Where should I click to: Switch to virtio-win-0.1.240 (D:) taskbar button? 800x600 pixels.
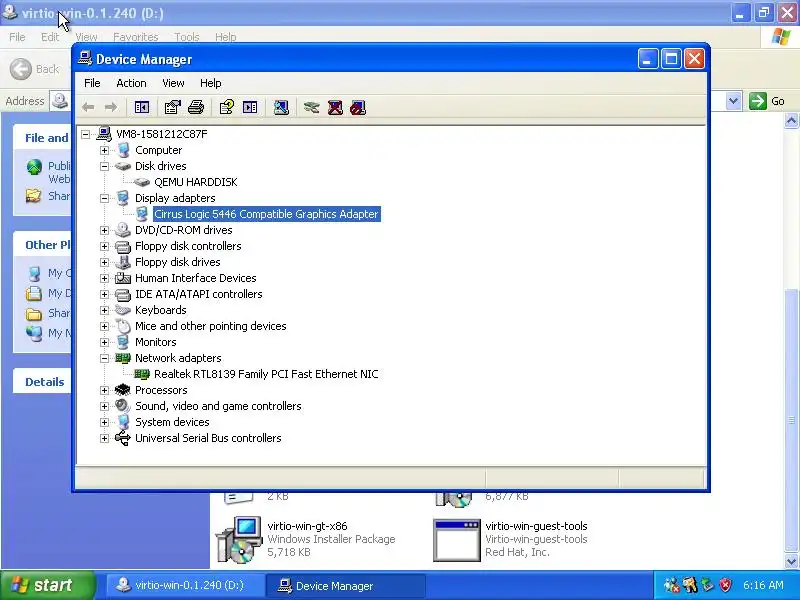(x=186, y=585)
